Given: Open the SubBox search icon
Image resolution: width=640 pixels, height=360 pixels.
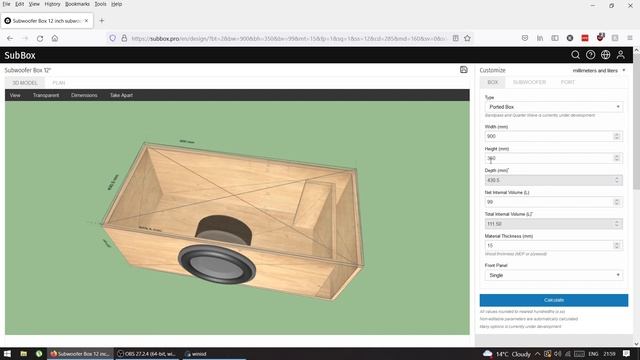Looking at the screenshot, I should point(576,55).
